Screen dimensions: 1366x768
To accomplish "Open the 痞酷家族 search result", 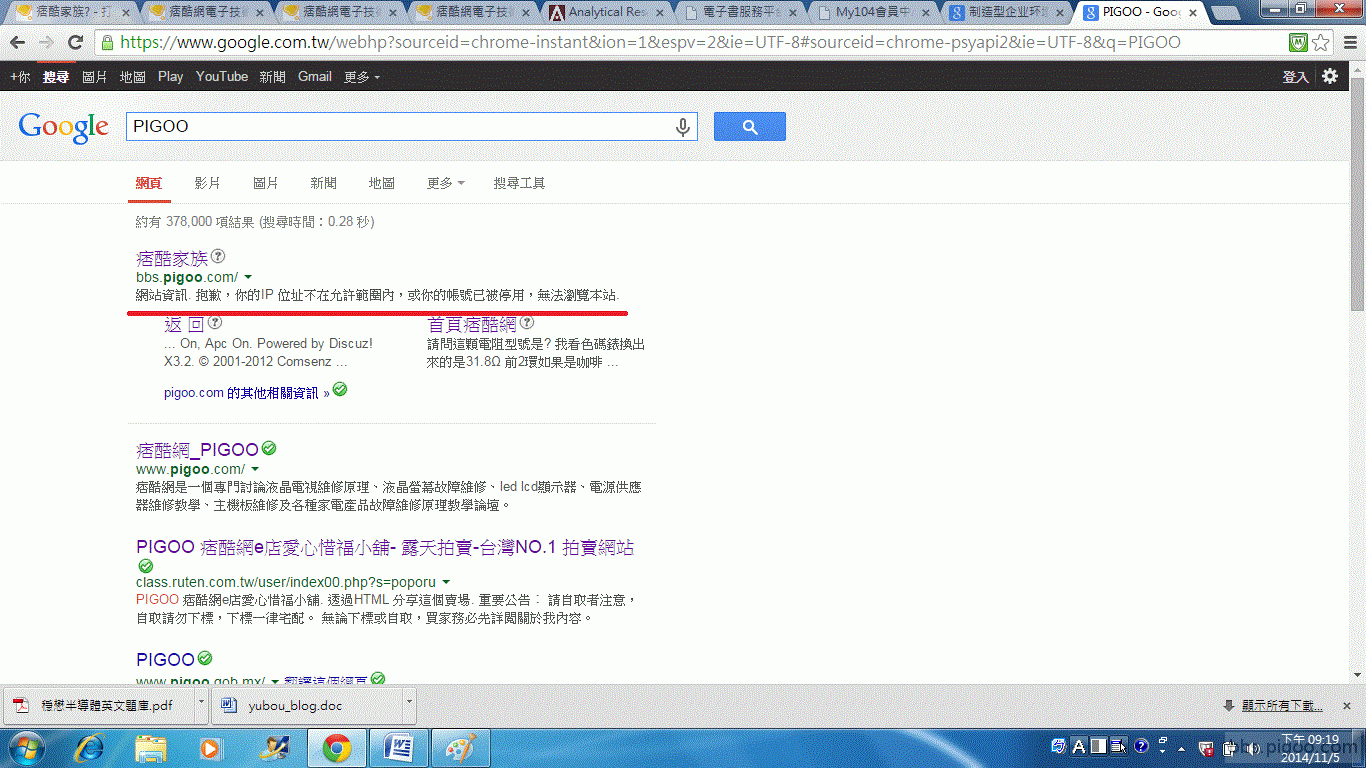I will (x=172, y=258).
